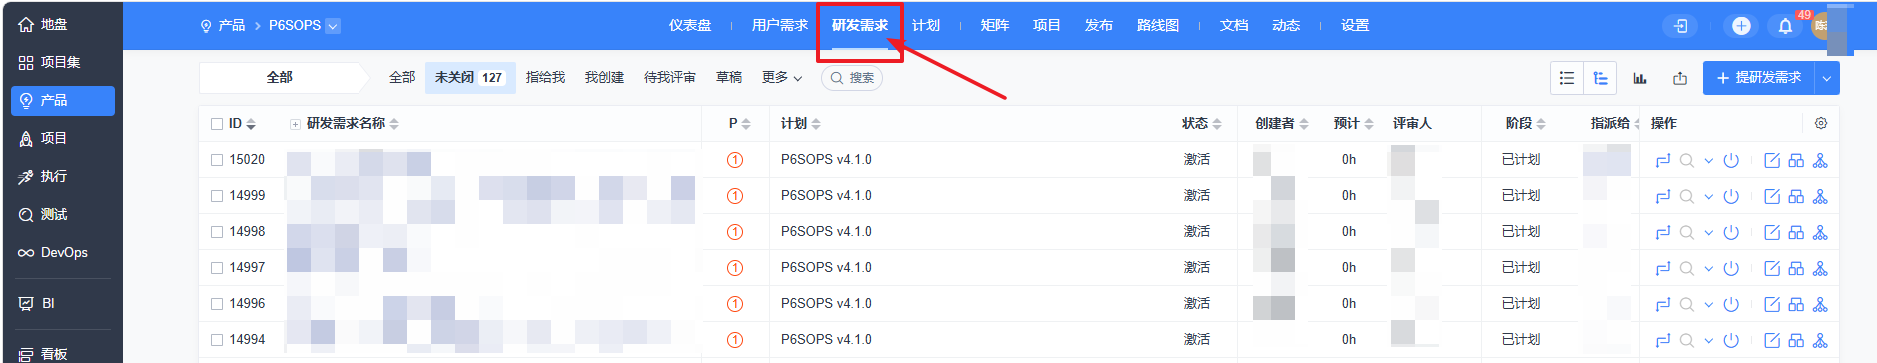Check the box for requirement 14998
The height and width of the screenshot is (363, 1877).
pos(217,232)
